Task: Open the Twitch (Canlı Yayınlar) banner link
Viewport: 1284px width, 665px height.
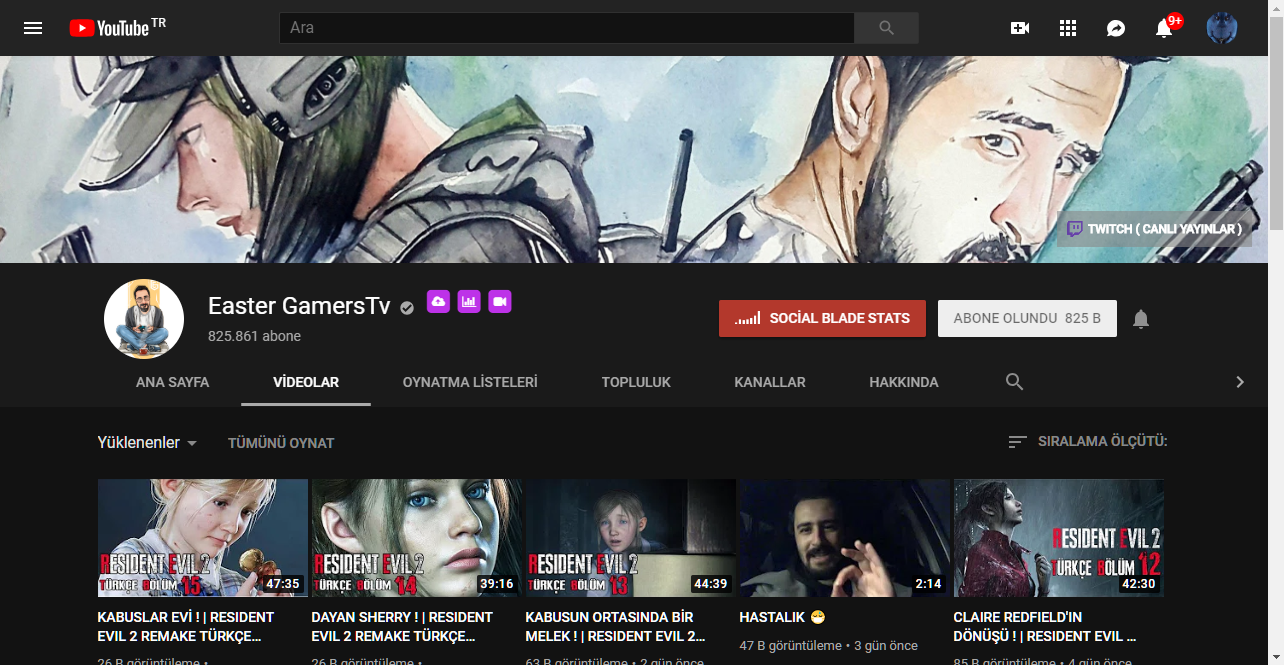Action: tap(1154, 229)
